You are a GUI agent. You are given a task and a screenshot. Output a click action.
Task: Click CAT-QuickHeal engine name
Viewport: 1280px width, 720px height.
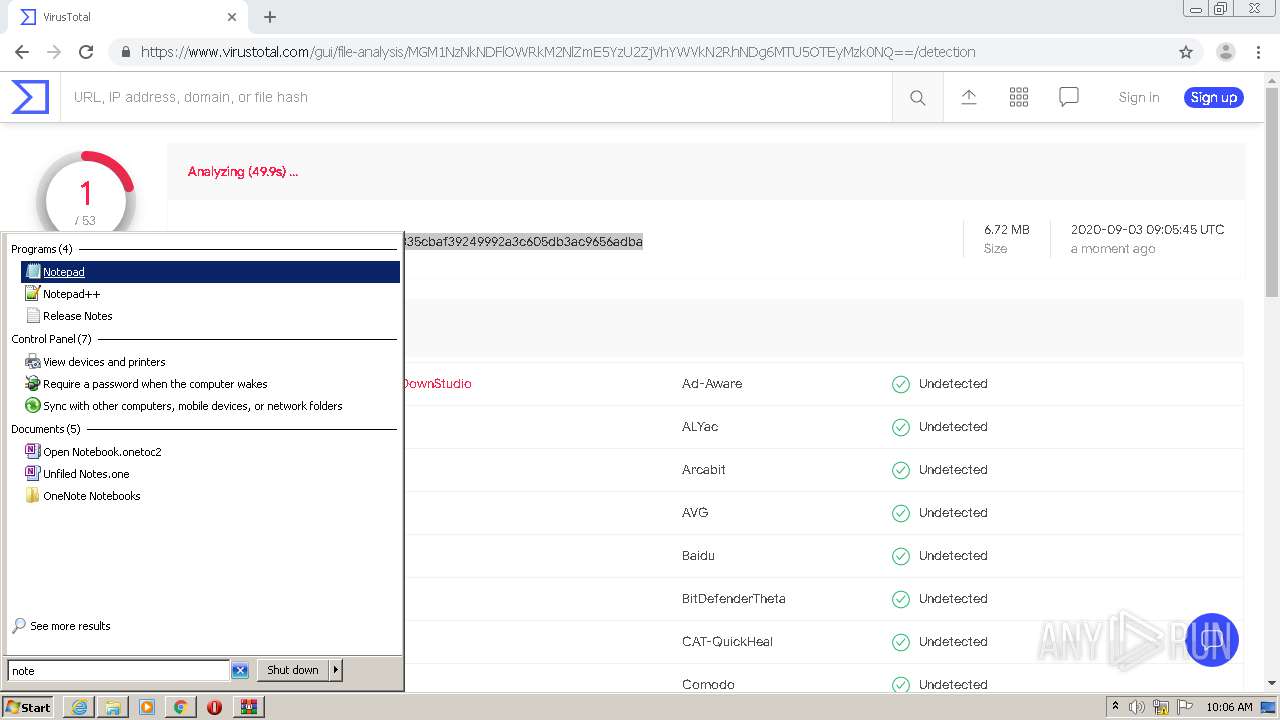[x=728, y=642]
